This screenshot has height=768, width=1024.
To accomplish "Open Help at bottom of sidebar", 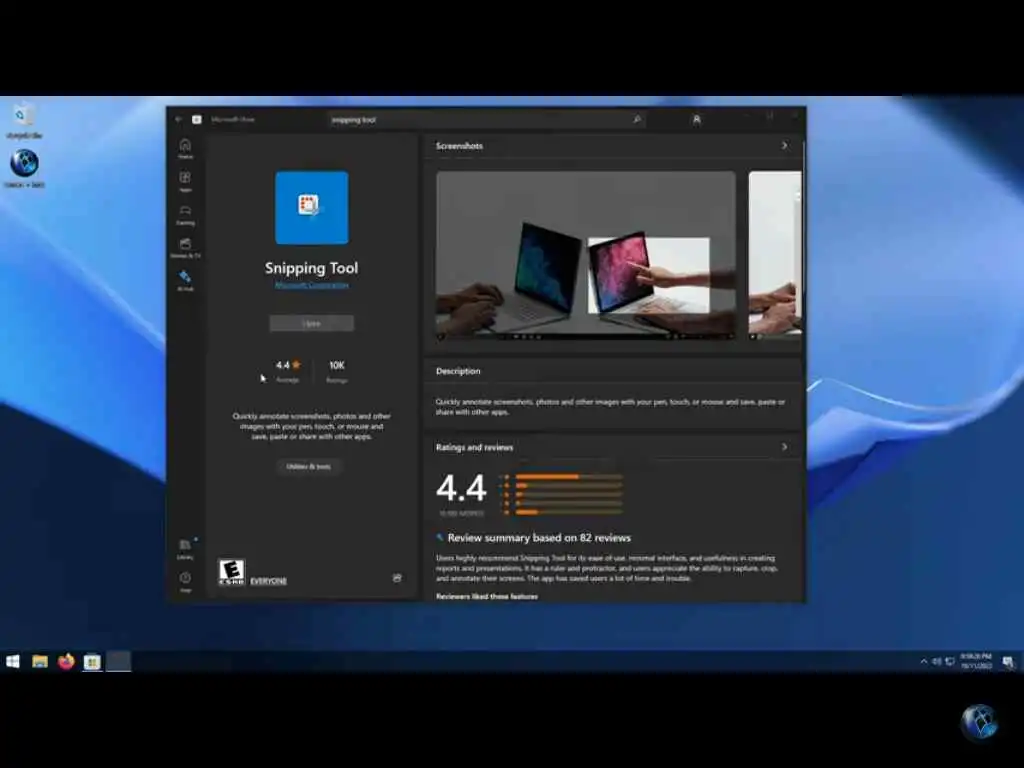I will tap(185, 581).
